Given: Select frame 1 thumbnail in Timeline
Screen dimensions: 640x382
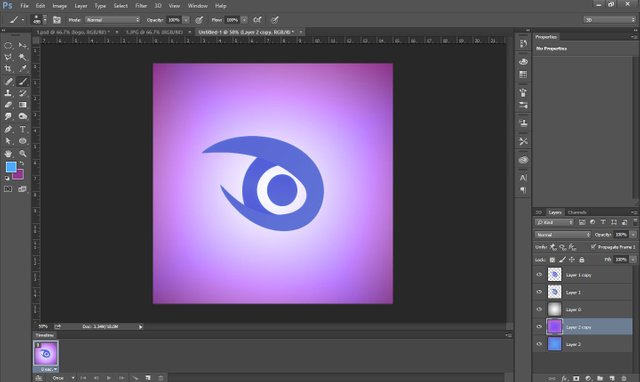Looking at the screenshot, I should pyautogui.click(x=45, y=353).
